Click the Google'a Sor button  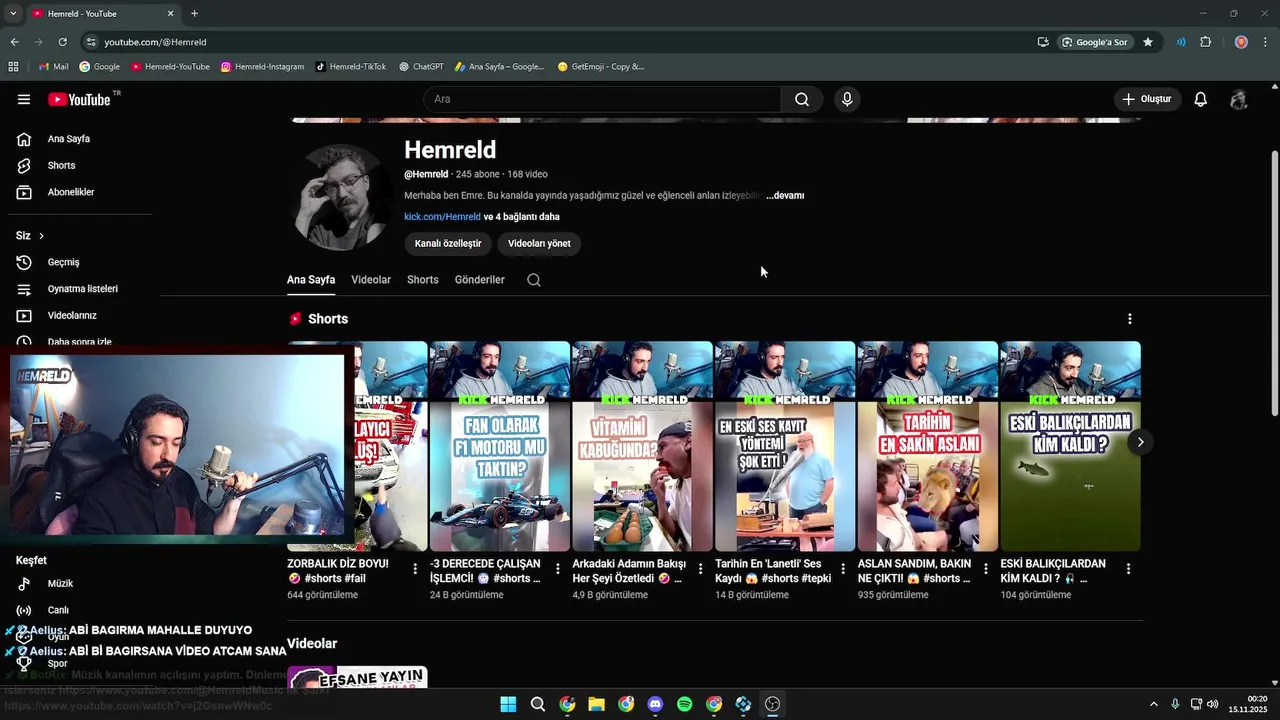(1095, 42)
